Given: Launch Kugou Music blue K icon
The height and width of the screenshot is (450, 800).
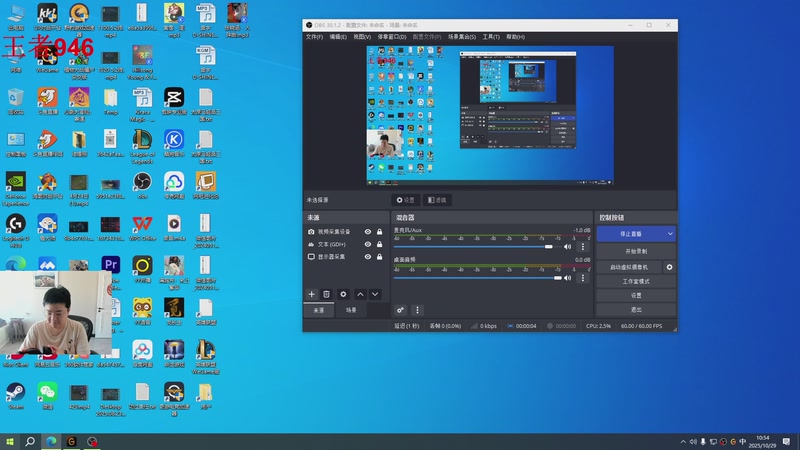Looking at the screenshot, I should coord(174,142).
